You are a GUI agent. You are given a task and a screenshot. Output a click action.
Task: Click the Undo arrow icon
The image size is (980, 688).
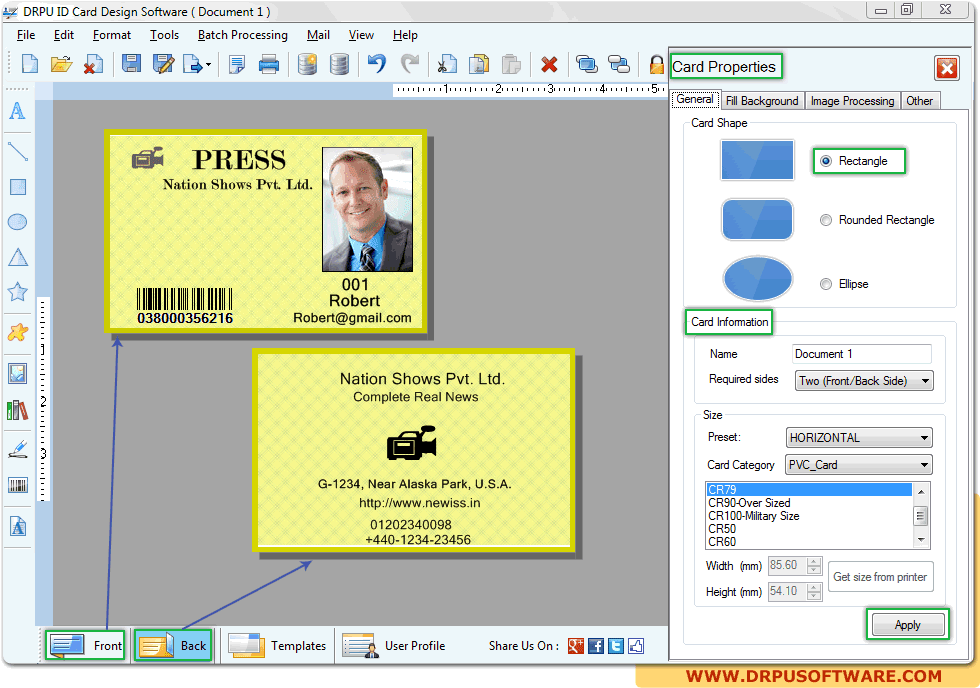coord(376,64)
